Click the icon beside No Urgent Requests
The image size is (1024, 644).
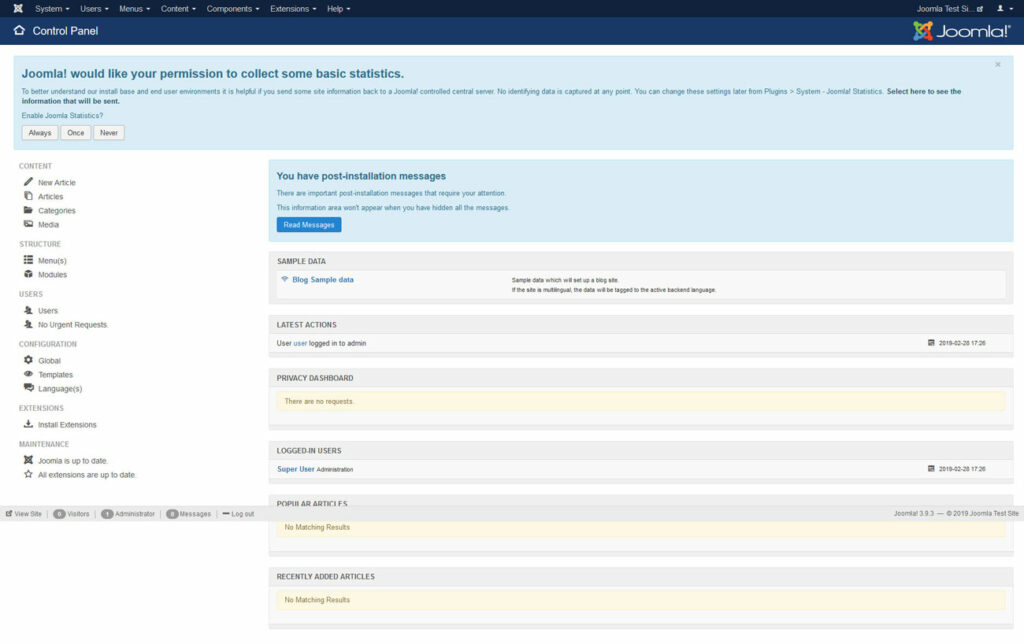(x=28, y=324)
